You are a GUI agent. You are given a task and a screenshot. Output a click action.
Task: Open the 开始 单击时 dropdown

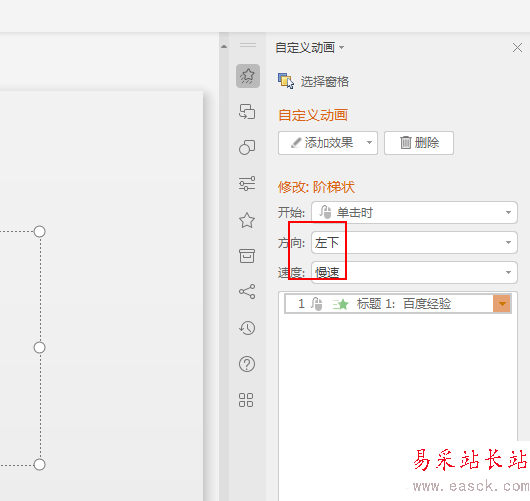(x=414, y=212)
